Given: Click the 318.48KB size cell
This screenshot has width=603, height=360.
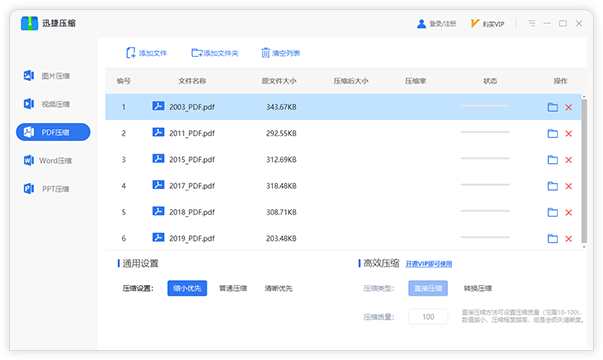Looking at the screenshot, I should point(281,186).
